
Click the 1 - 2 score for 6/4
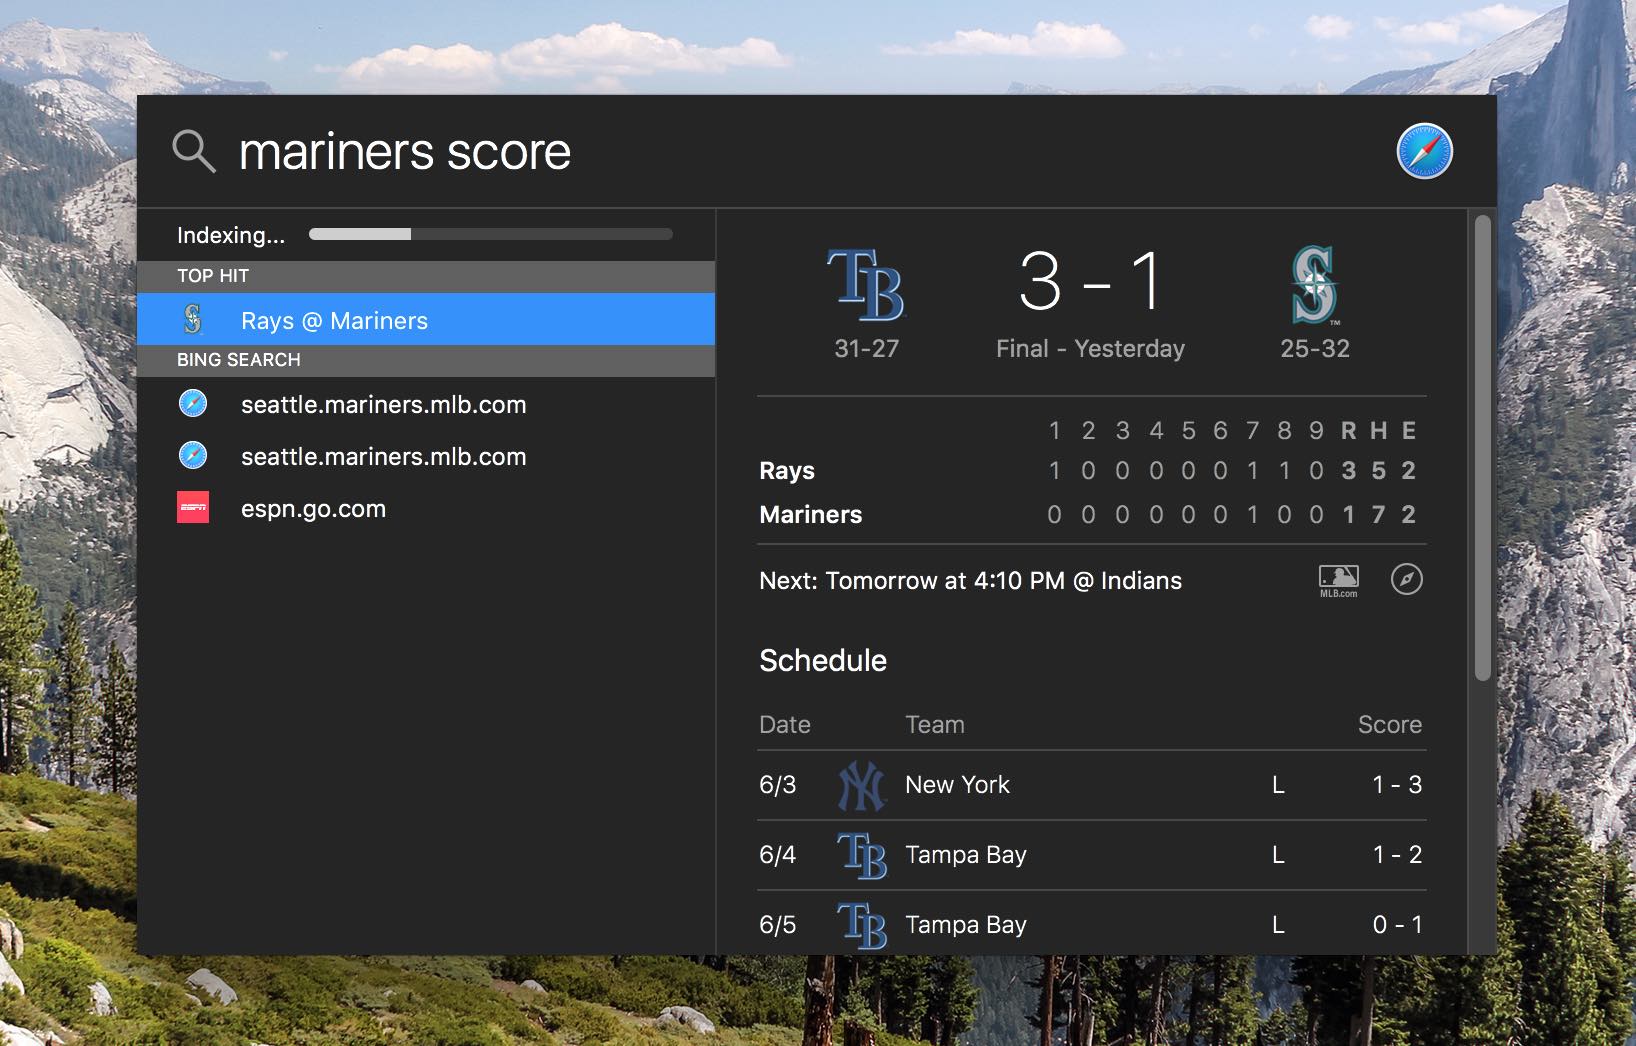(1397, 855)
